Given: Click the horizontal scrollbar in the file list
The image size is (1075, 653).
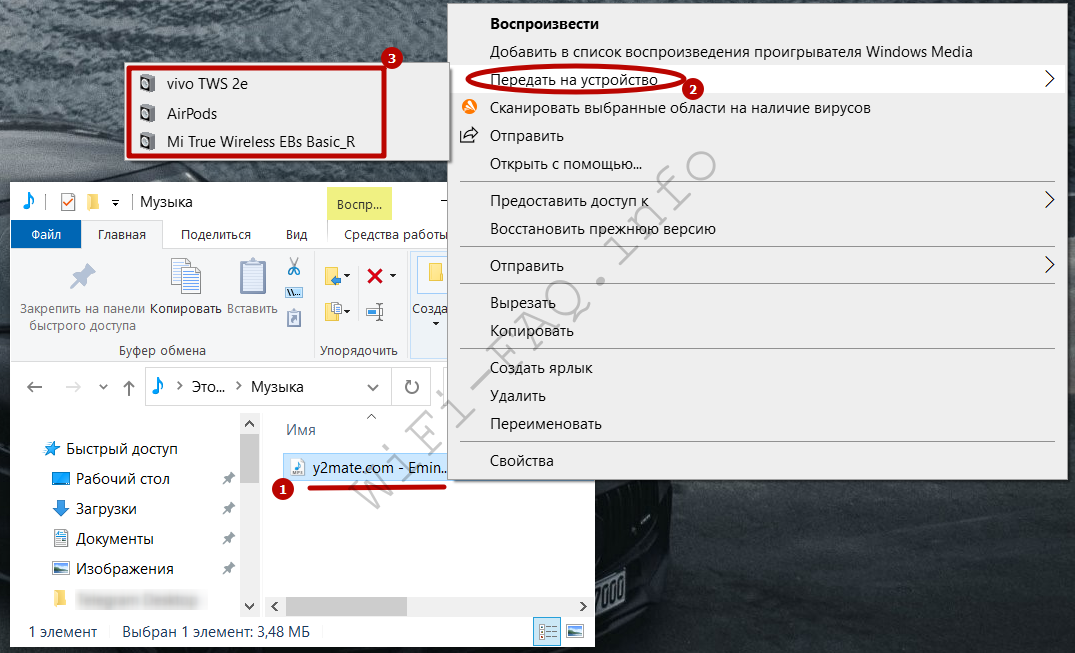Looking at the screenshot, I should (345, 606).
